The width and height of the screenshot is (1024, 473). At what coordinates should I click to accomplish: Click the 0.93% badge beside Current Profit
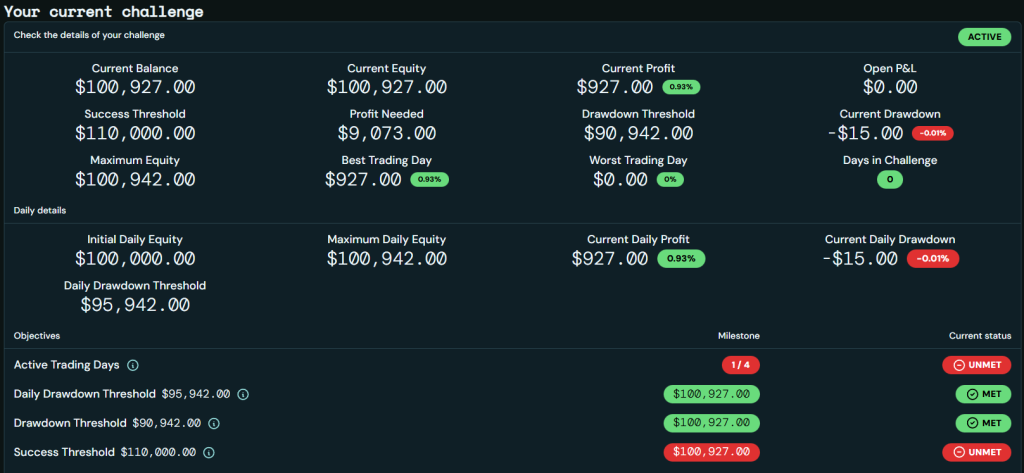coord(680,87)
